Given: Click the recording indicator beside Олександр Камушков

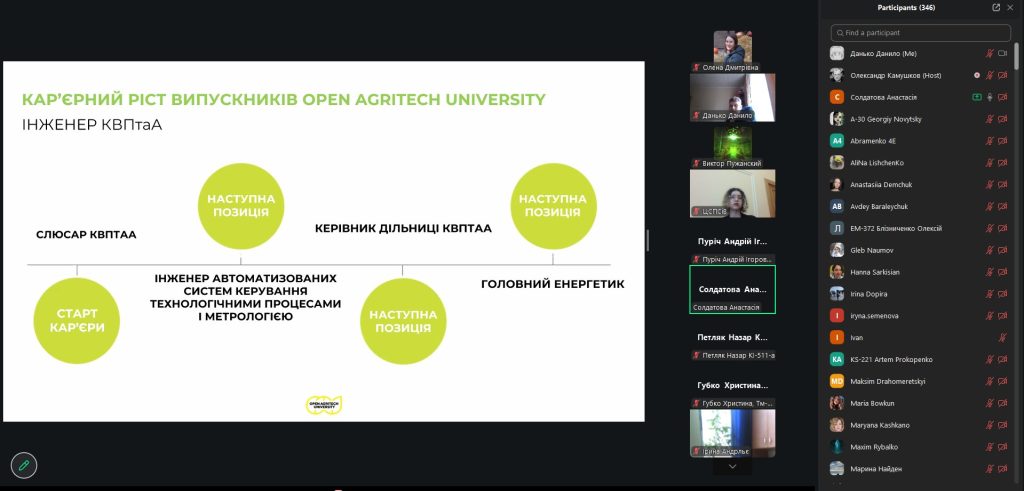Looking at the screenshot, I should coord(977,75).
